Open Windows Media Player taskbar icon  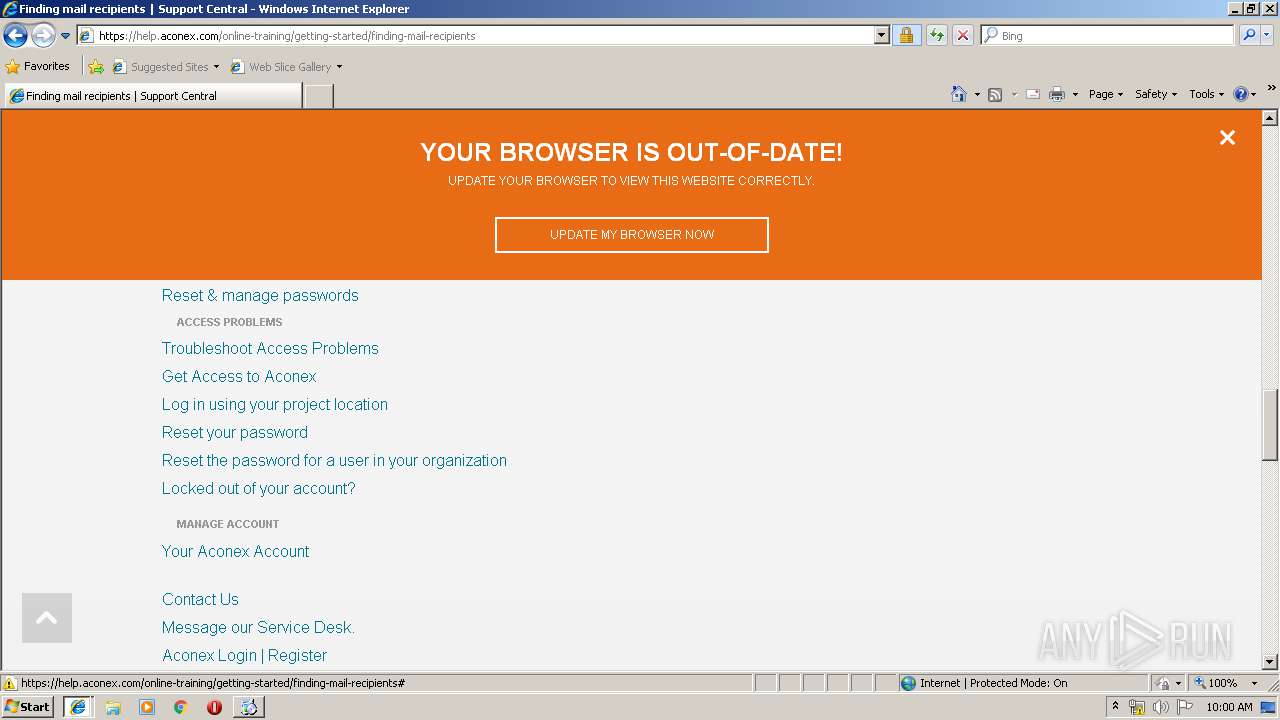147,707
